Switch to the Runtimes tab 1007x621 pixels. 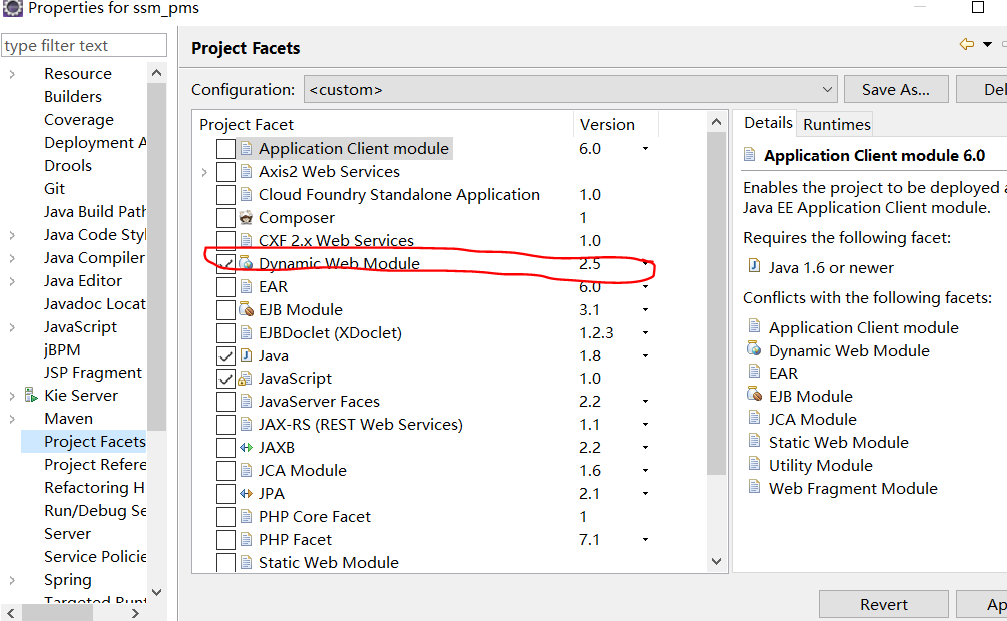coord(836,124)
